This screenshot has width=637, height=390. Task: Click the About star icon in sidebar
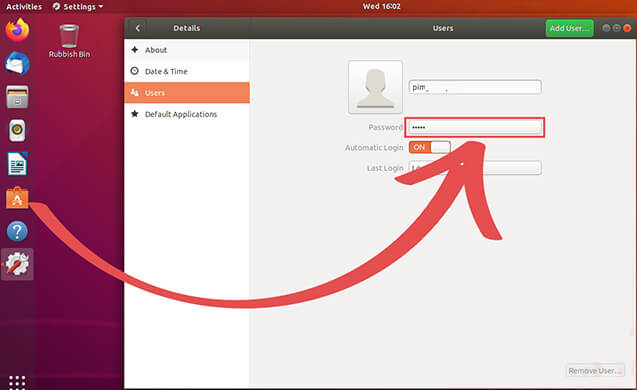pyautogui.click(x=135, y=50)
